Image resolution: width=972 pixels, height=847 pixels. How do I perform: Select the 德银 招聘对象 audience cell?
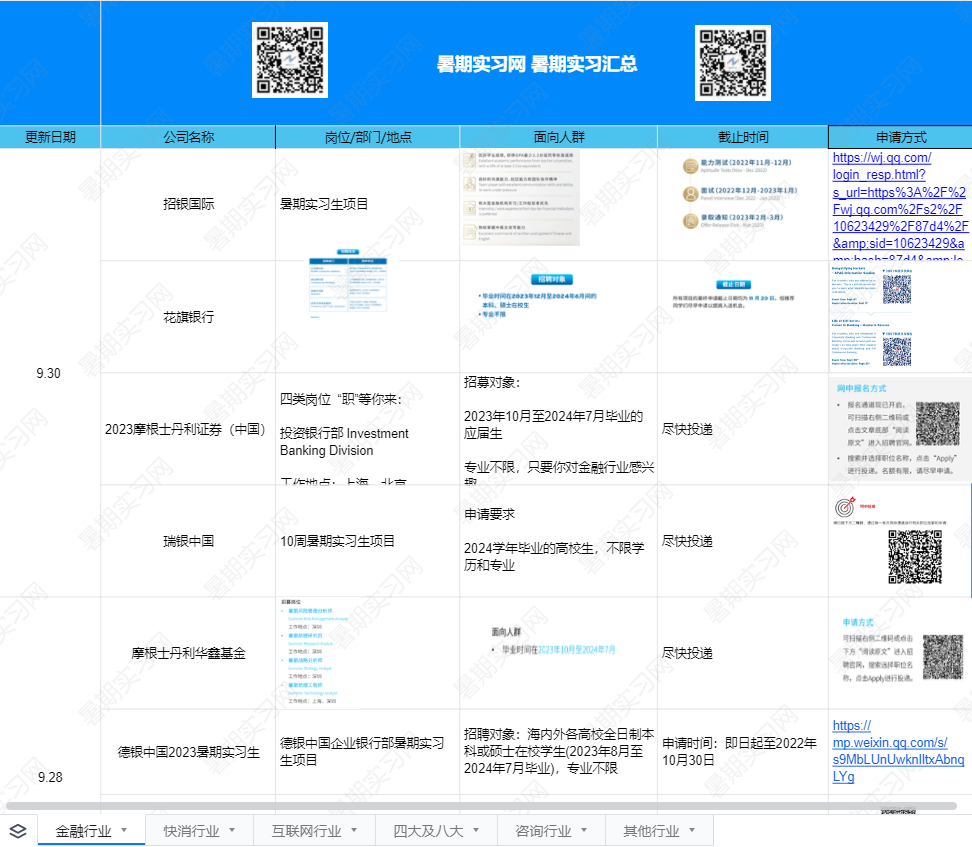(x=559, y=752)
